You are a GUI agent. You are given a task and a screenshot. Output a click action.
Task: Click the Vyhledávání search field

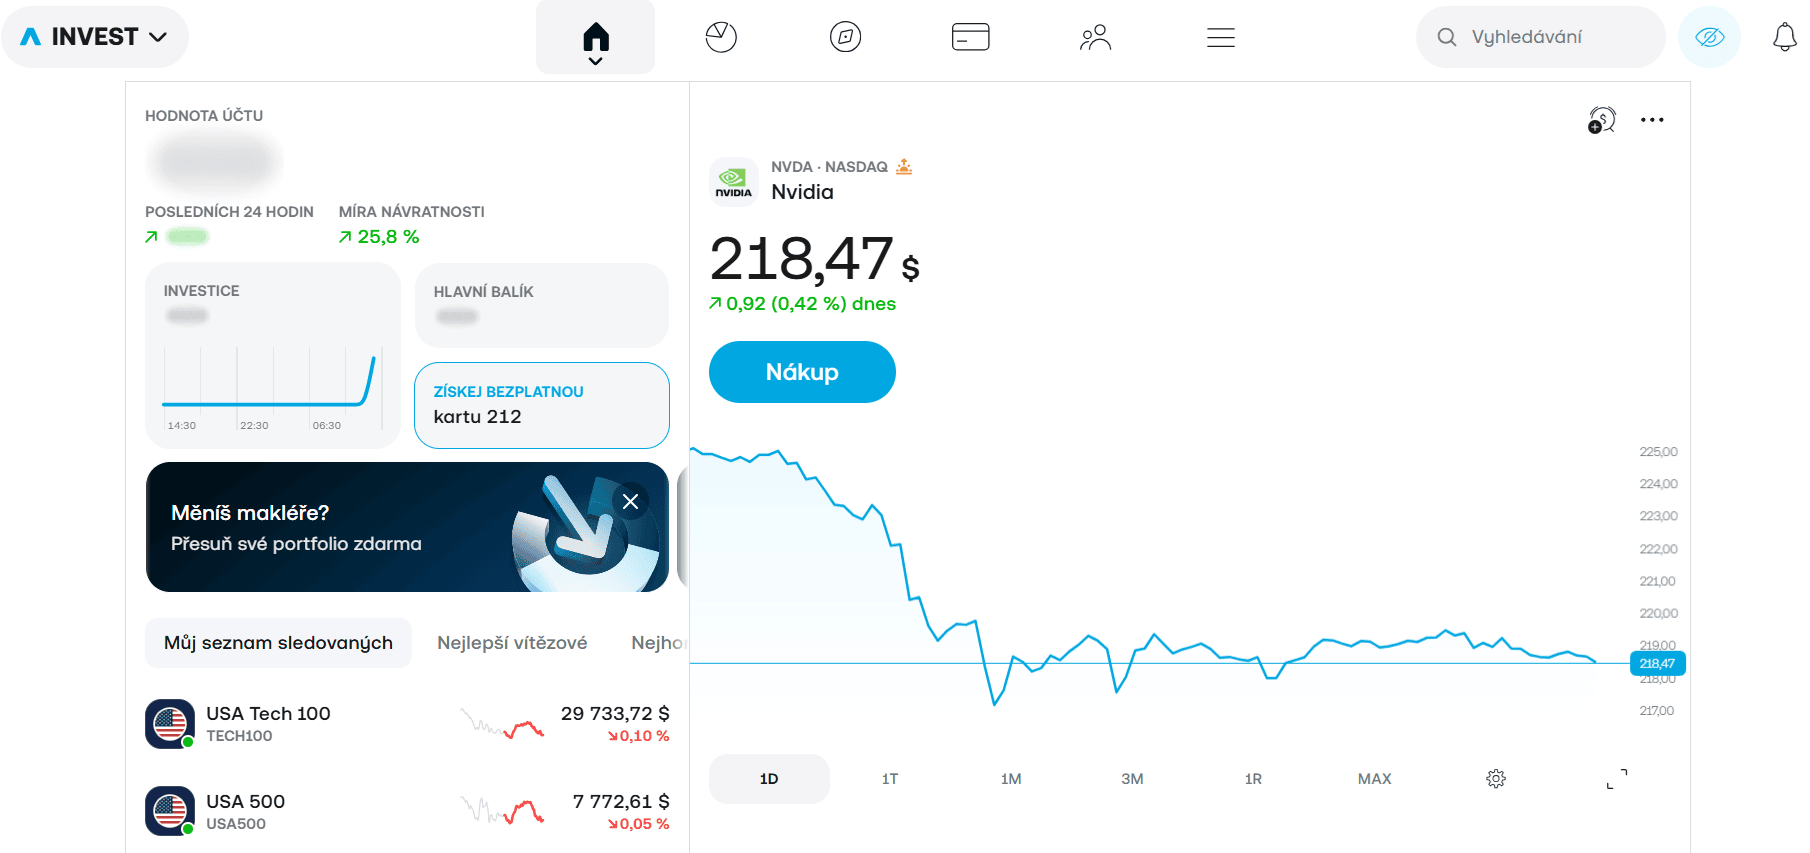(1540, 37)
